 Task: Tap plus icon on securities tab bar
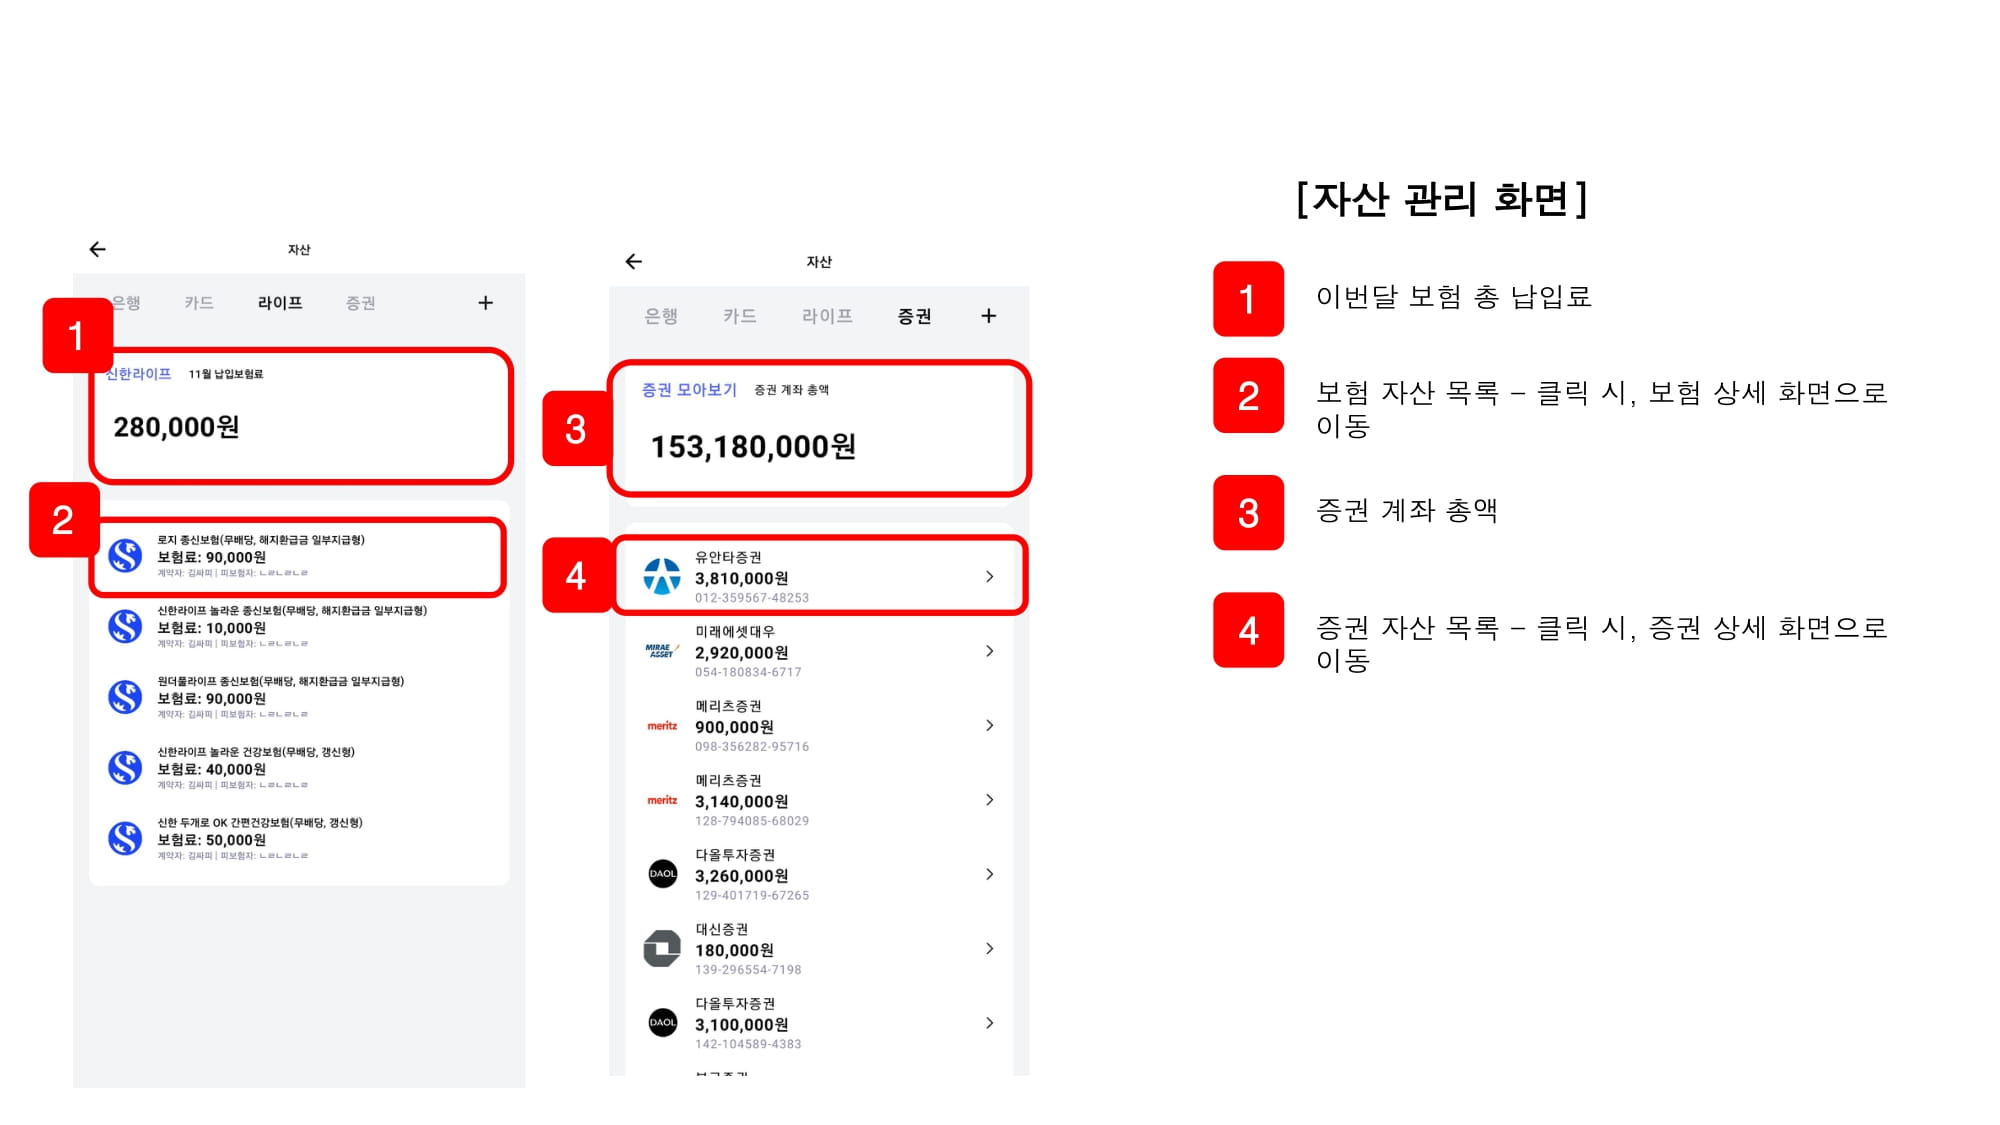[x=988, y=316]
